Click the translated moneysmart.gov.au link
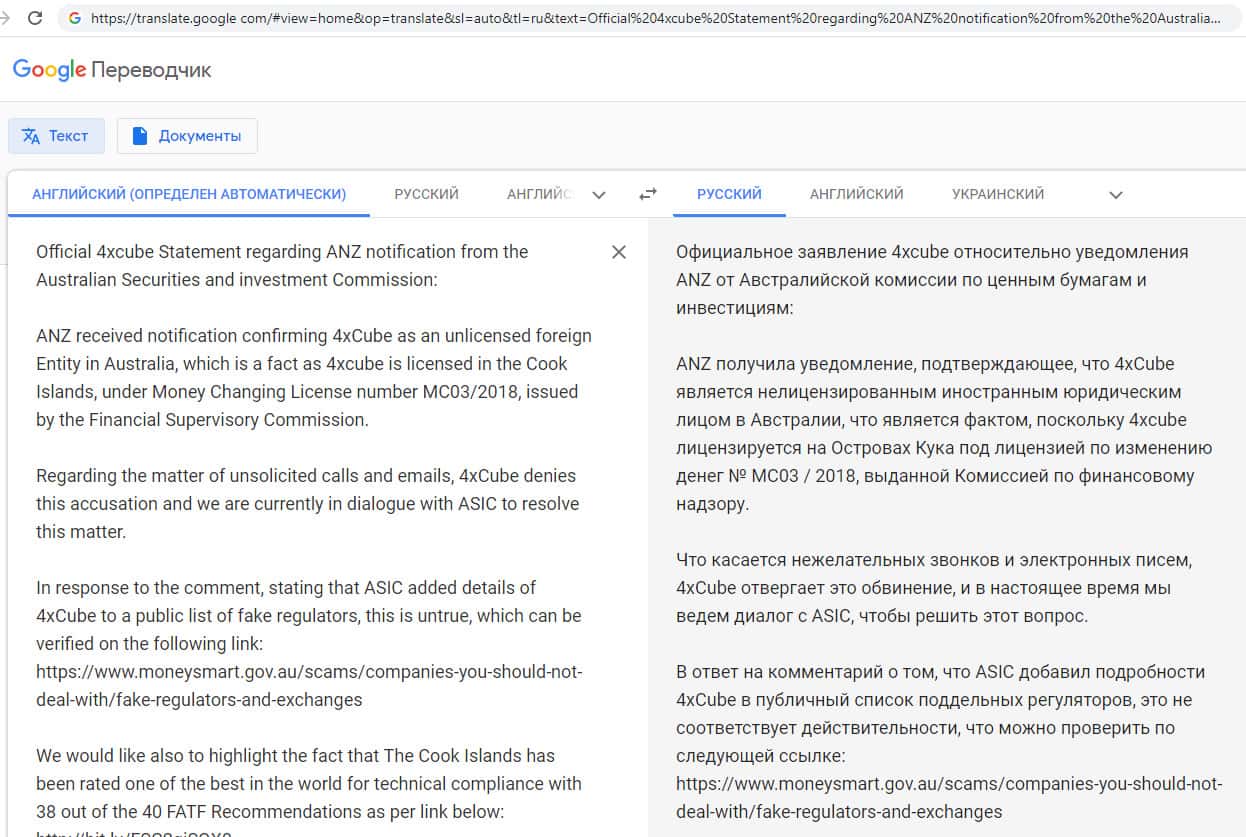1246x837 pixels. pyautogui.click(x=949, y=797)
